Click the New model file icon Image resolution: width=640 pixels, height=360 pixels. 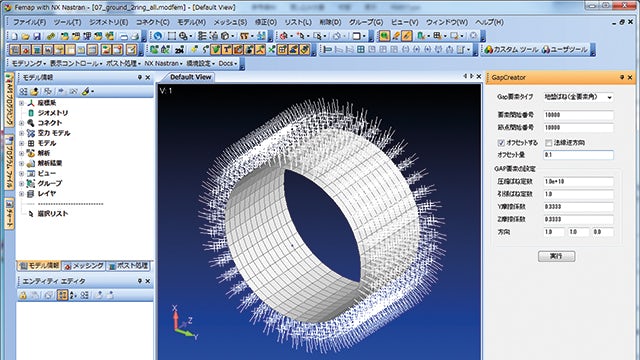pyautogui.click(x=14, y=36)
